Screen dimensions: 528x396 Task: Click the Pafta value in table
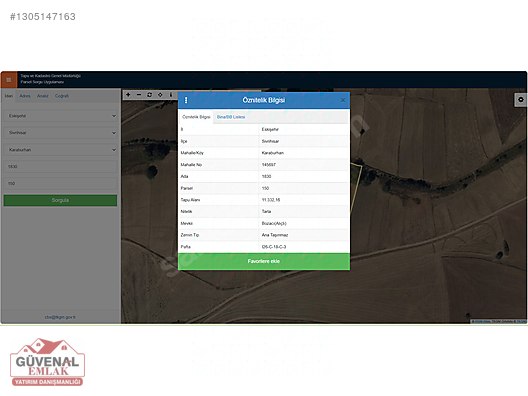coord(274,247)
